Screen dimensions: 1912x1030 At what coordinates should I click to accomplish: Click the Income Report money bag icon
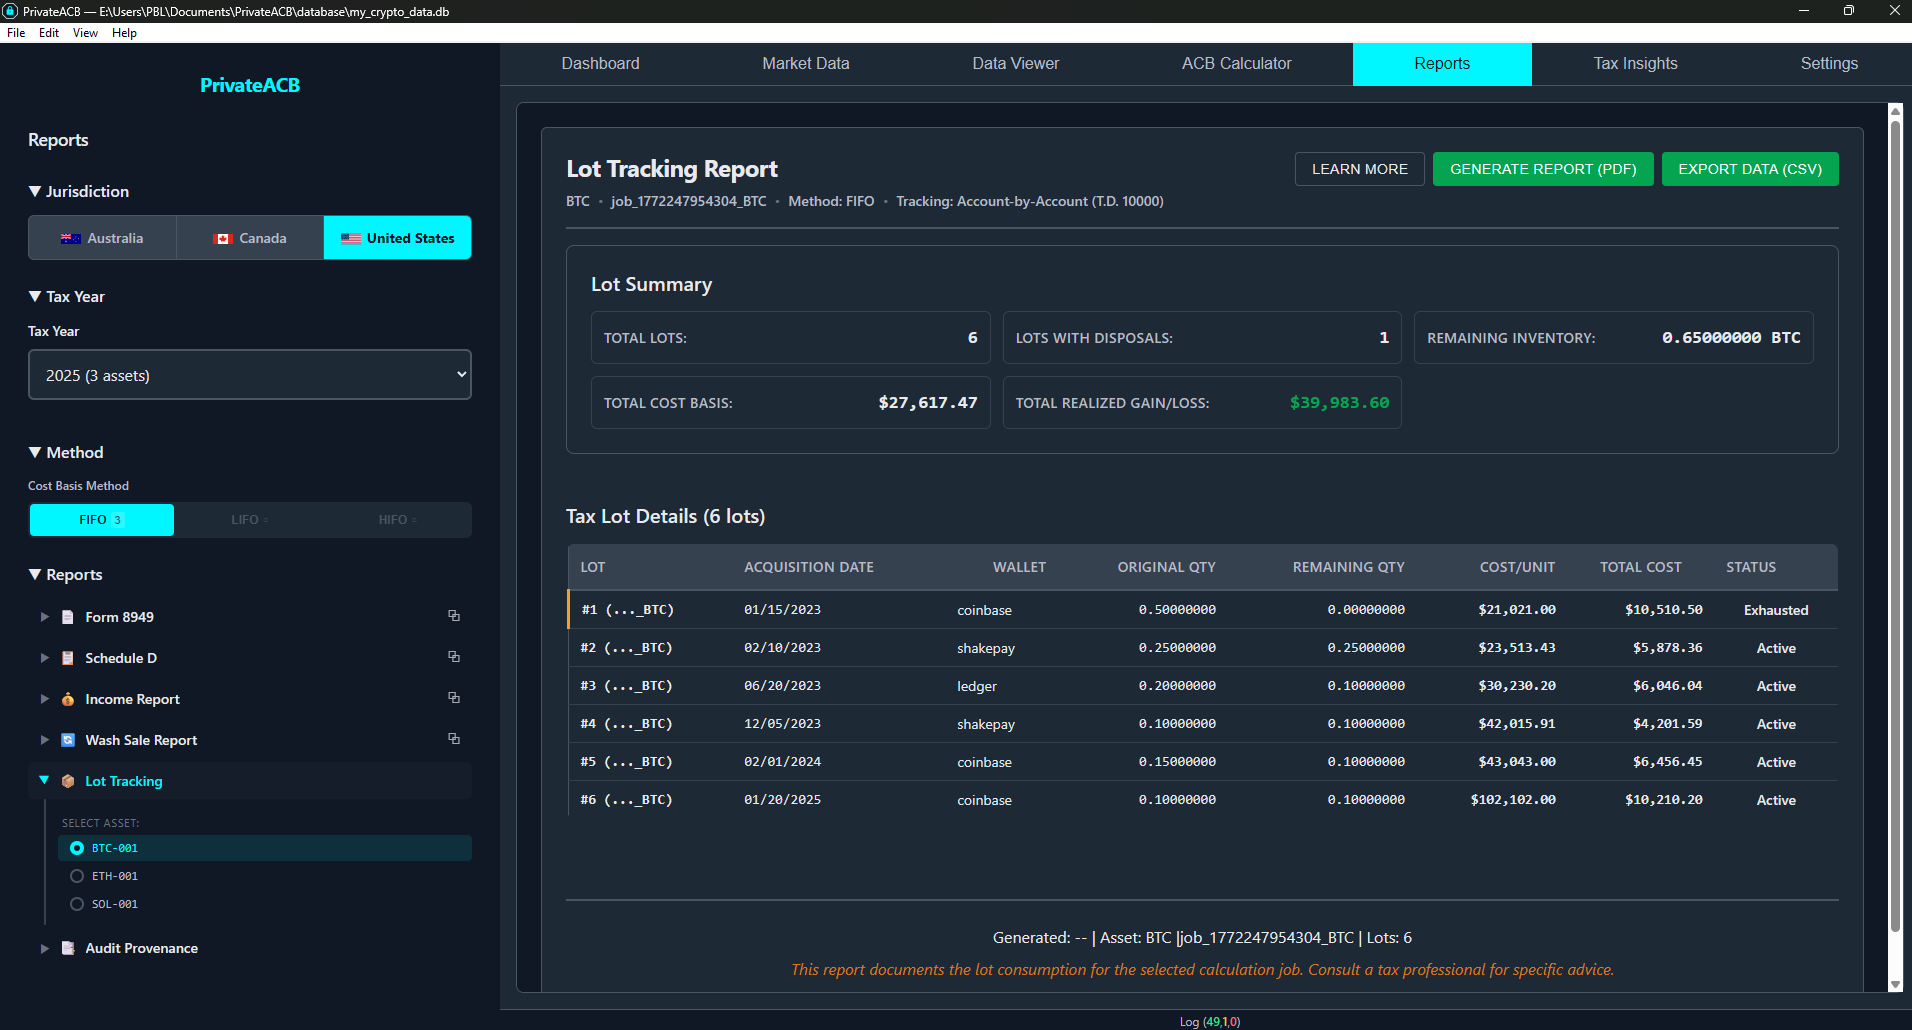(67, 698)
